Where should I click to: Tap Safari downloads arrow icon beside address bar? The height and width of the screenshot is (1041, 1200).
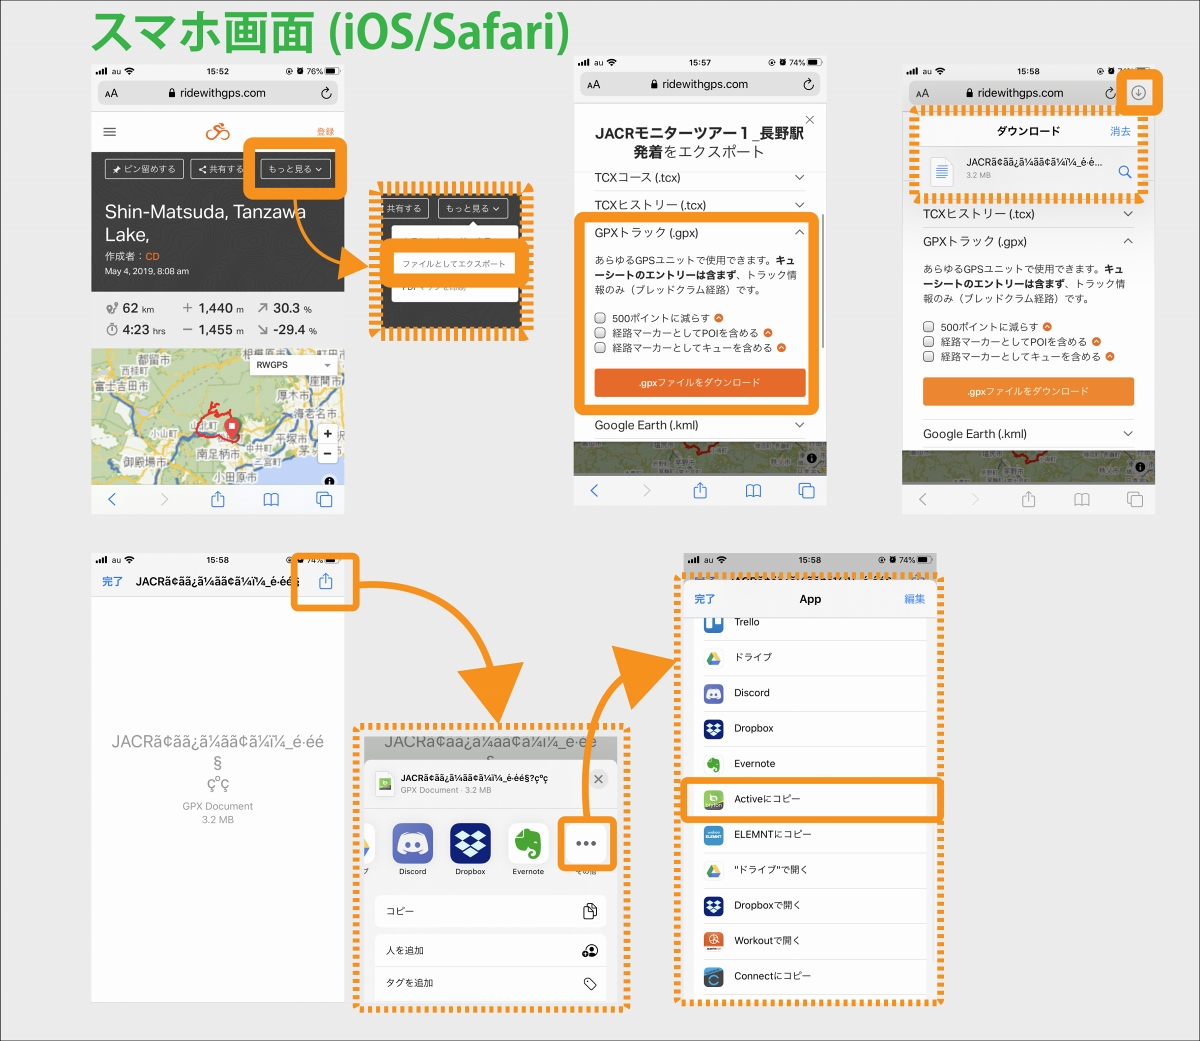pos(1138,93)
